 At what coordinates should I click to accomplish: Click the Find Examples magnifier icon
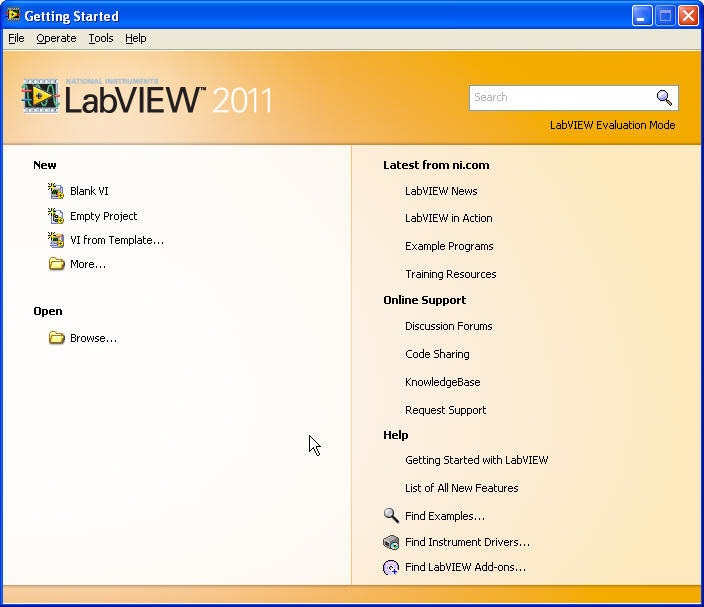point(391,515)
